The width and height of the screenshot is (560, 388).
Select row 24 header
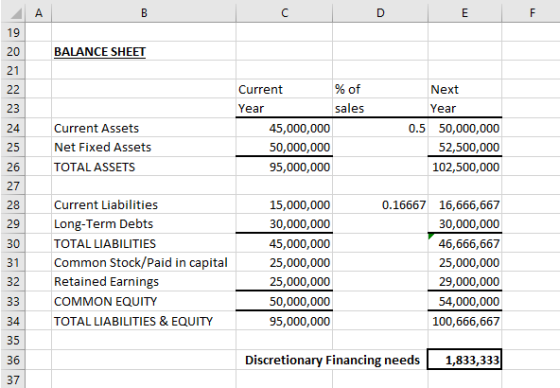(13, 128)
